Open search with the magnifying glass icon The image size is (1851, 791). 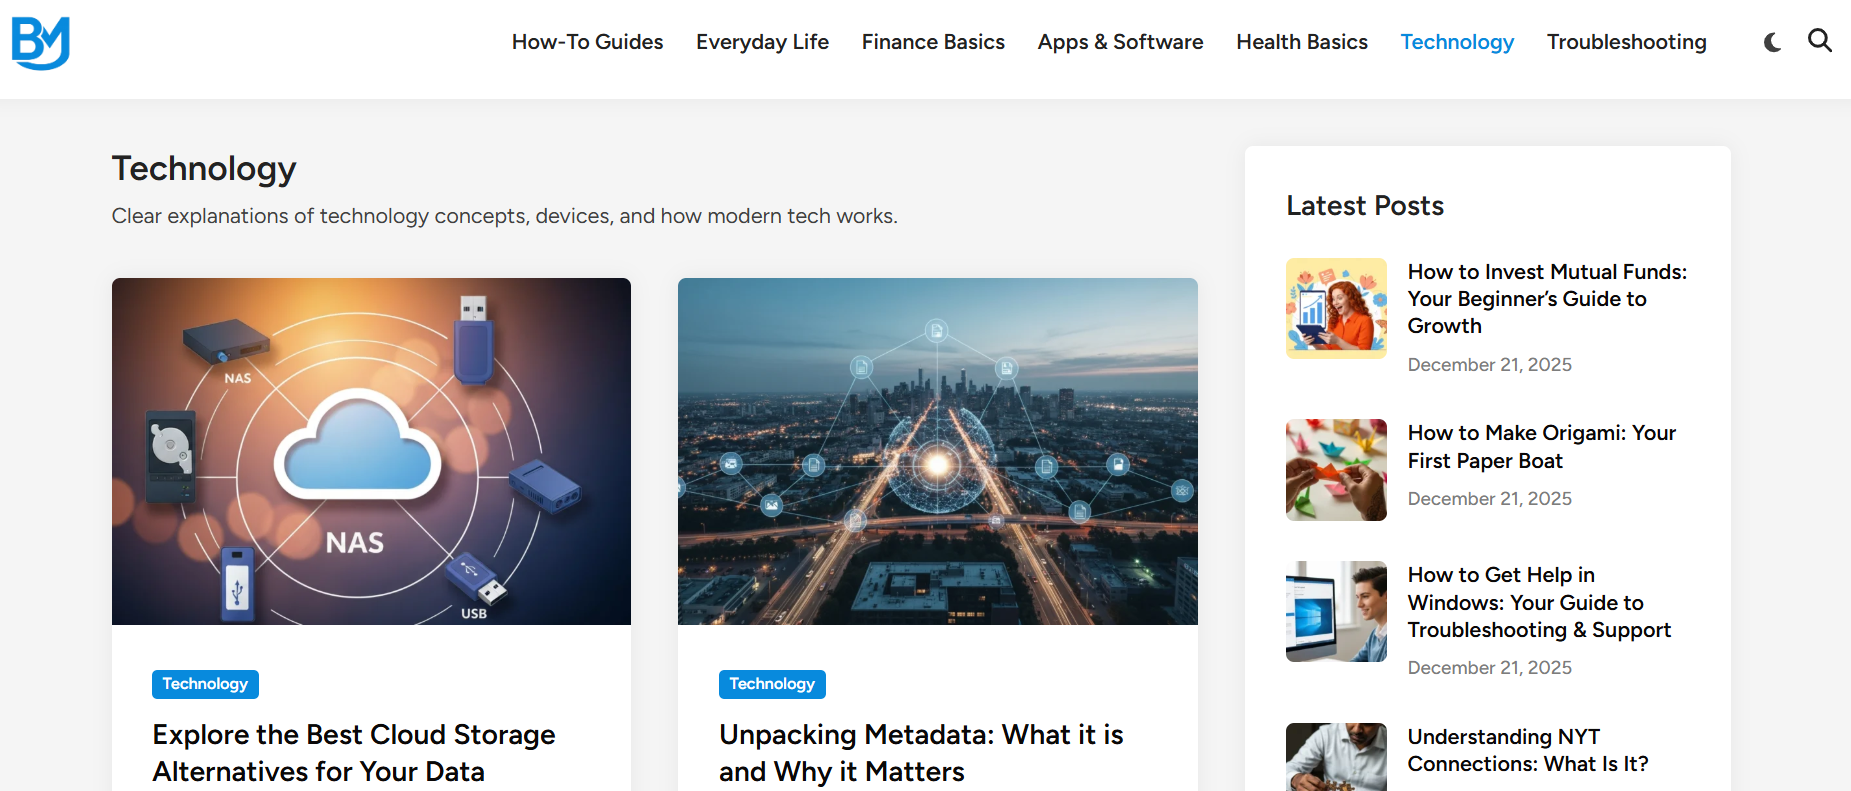1820,41
